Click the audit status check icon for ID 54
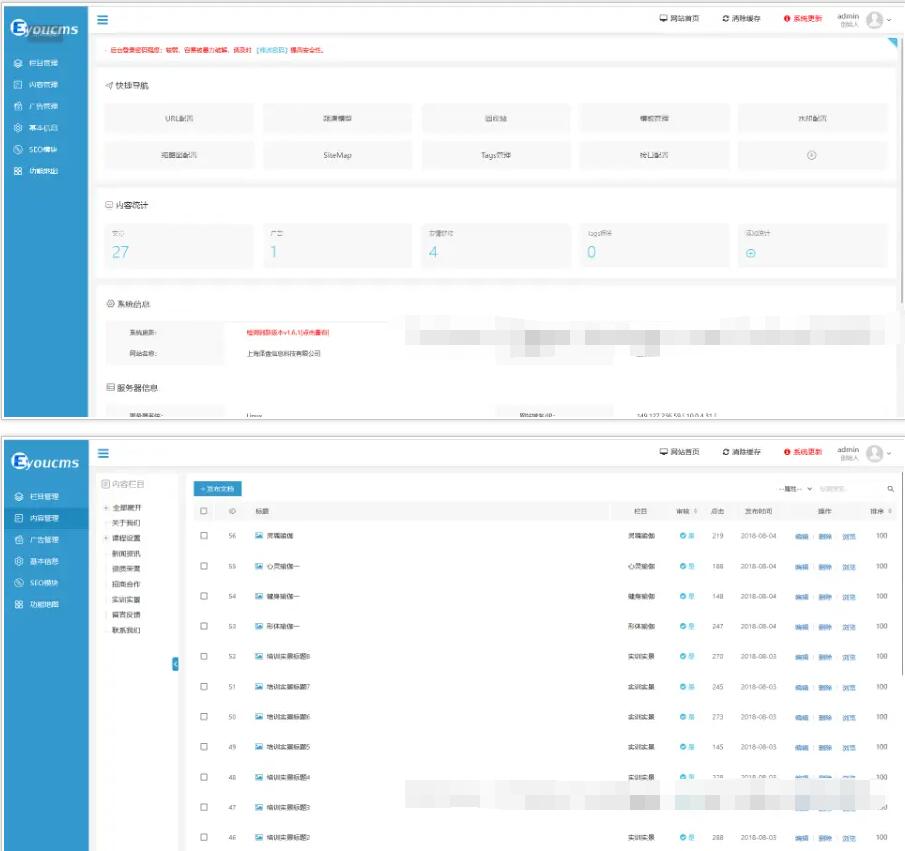The image size is (905, 851). [x=683, y=597]
